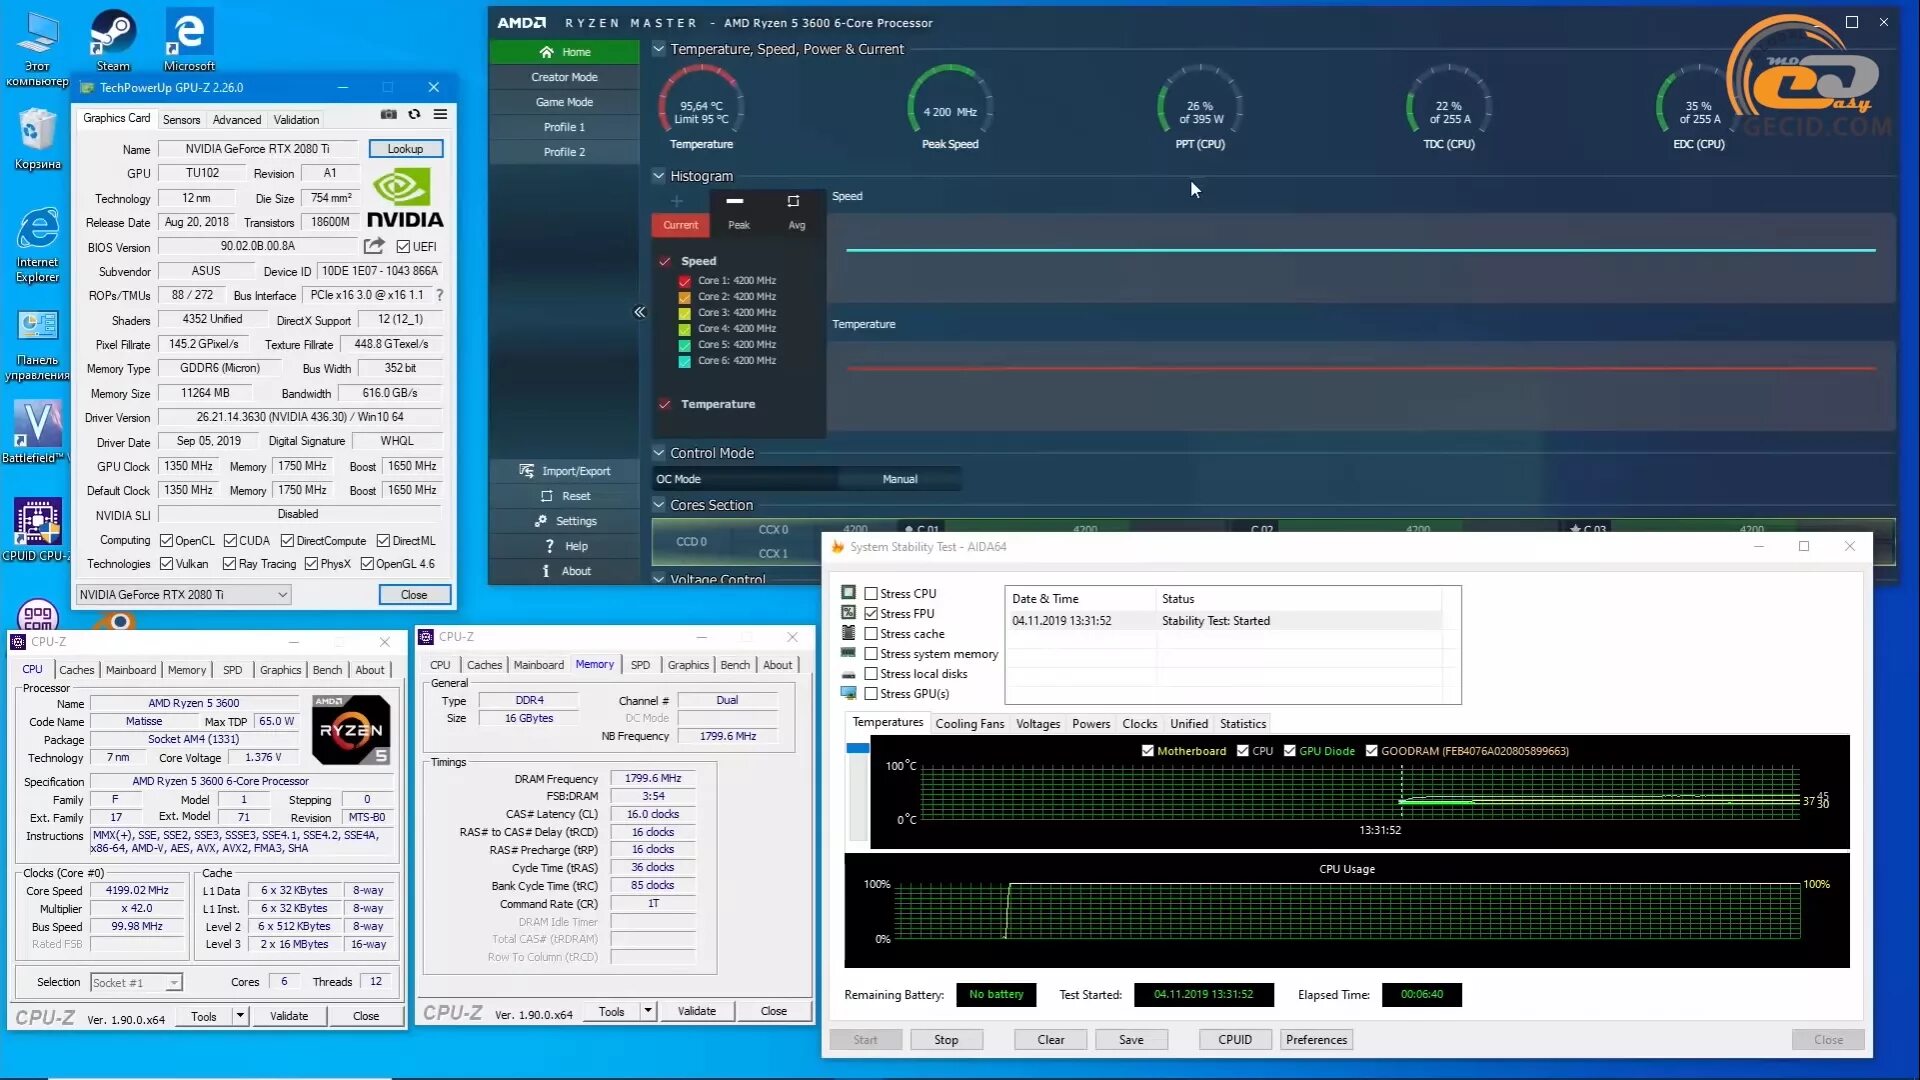The image size is (1920, 1080).
Task: Open the GPU-Z hamburger menu
Action: (x=440, y=115)
